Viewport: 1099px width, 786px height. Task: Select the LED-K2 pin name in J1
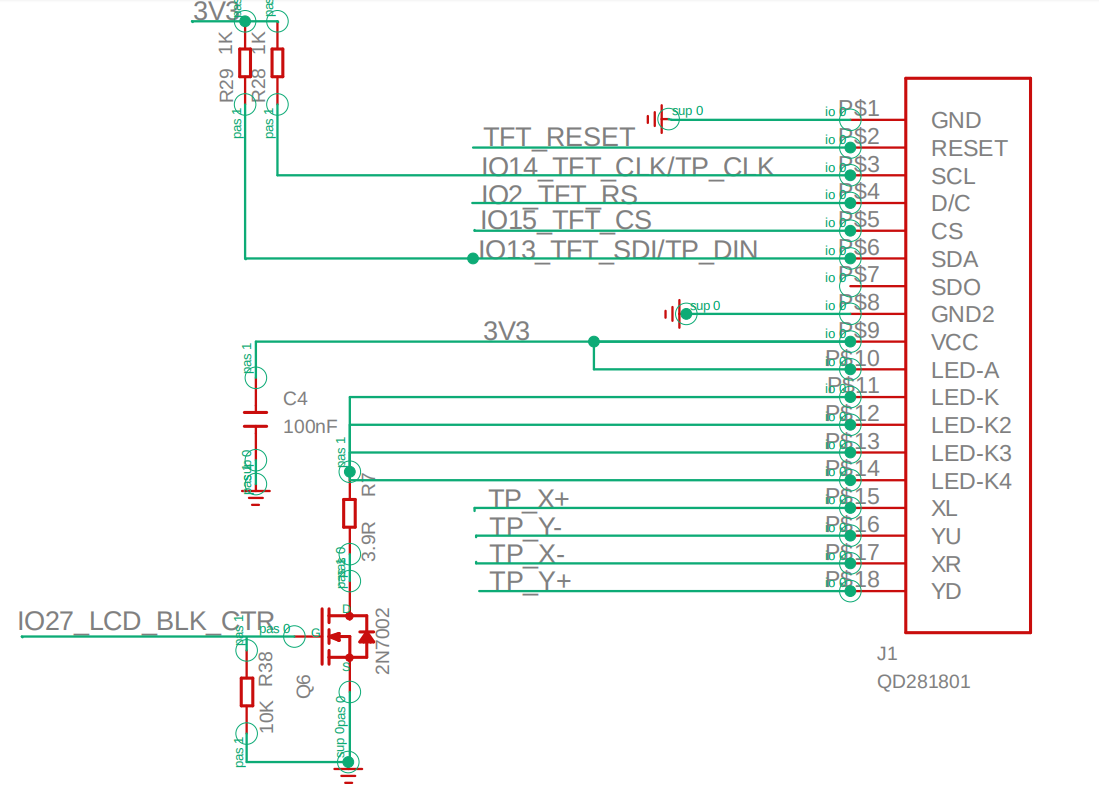[x=971, y=426]
